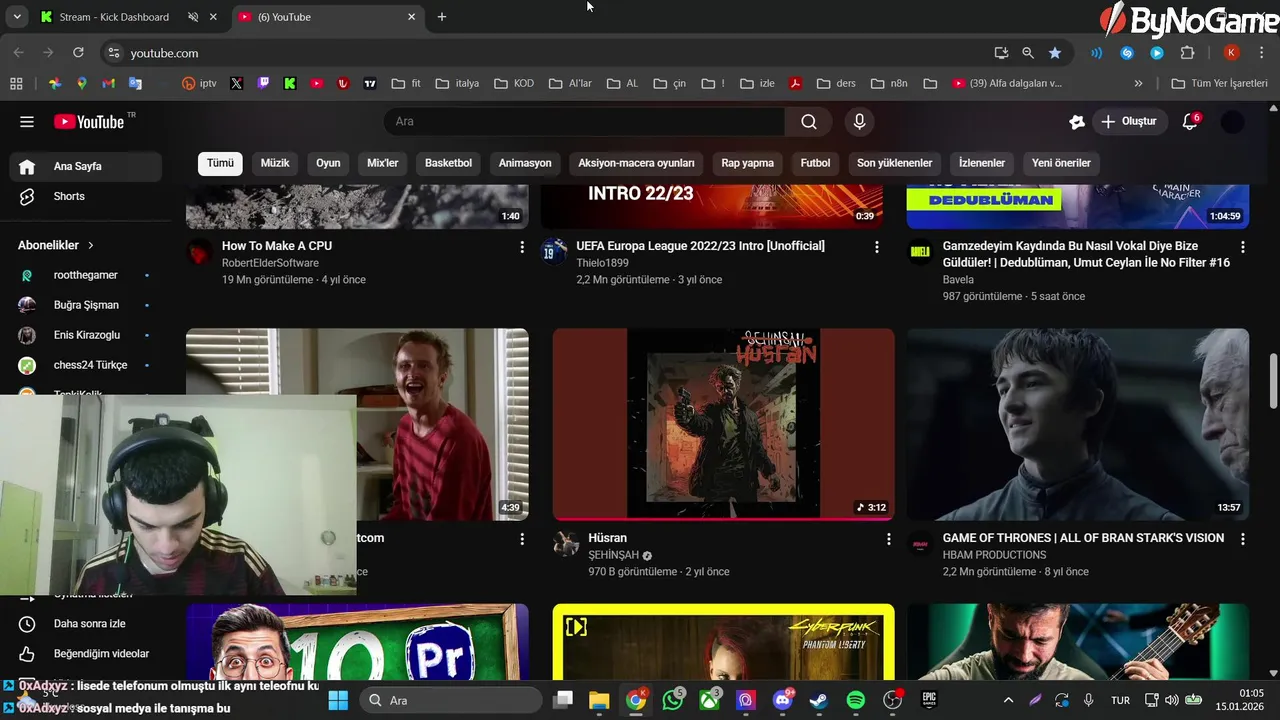The image size is (1280, 720).
Task: Open the n8n bookmarks folder
Action: click(x=889, y=84)
